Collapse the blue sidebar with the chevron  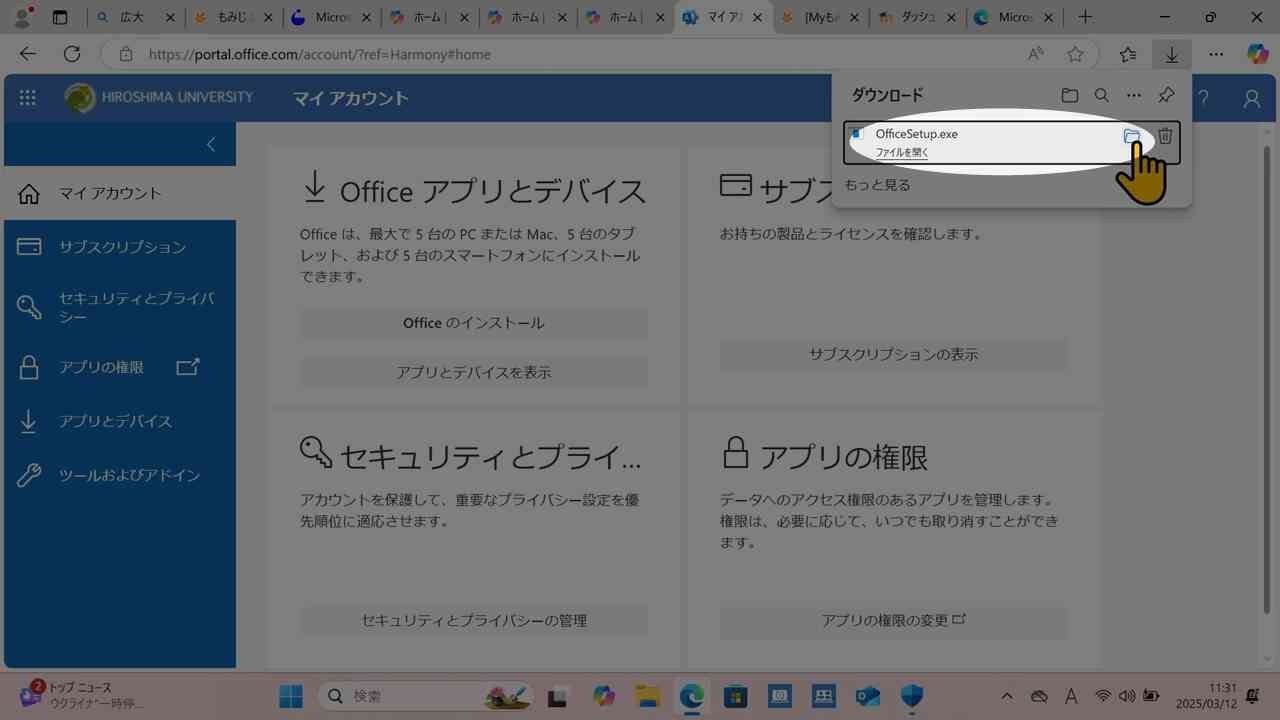click(210, 144)
